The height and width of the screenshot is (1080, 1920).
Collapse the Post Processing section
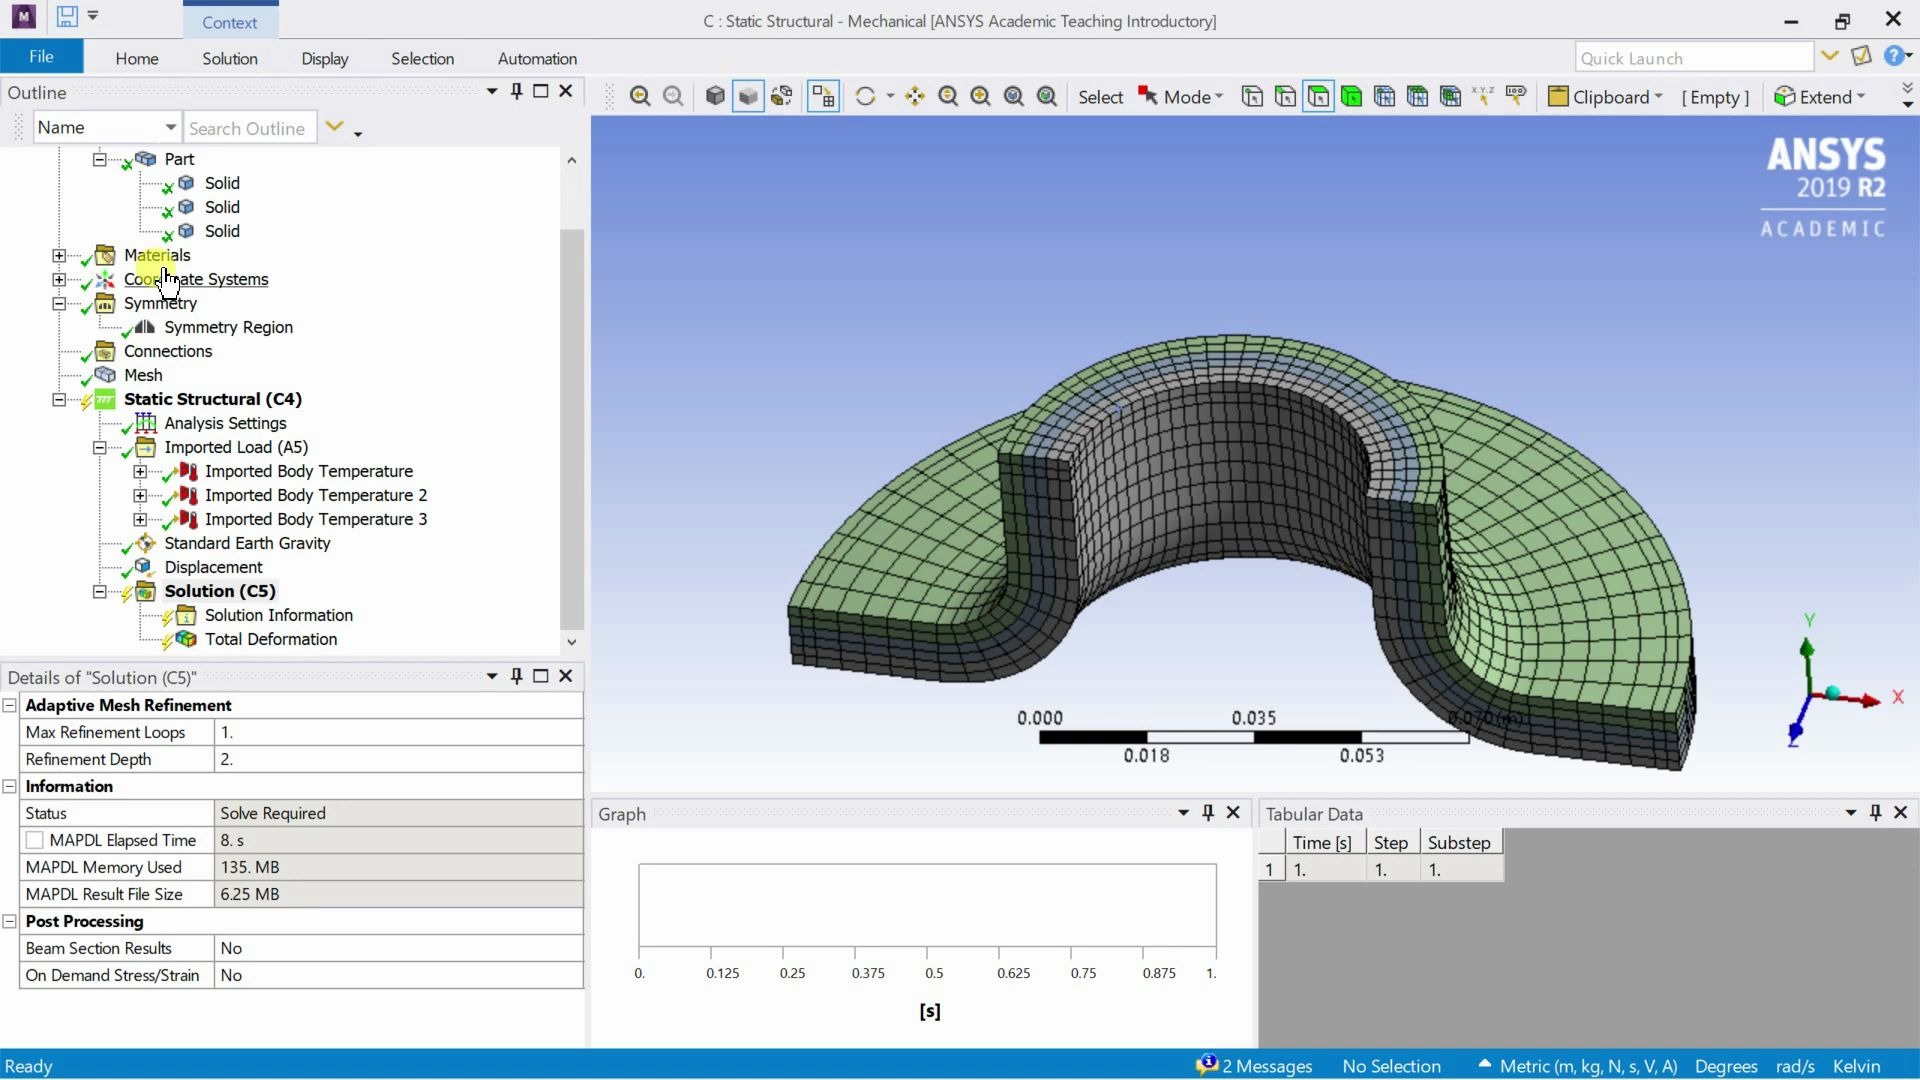click(9, 921)
